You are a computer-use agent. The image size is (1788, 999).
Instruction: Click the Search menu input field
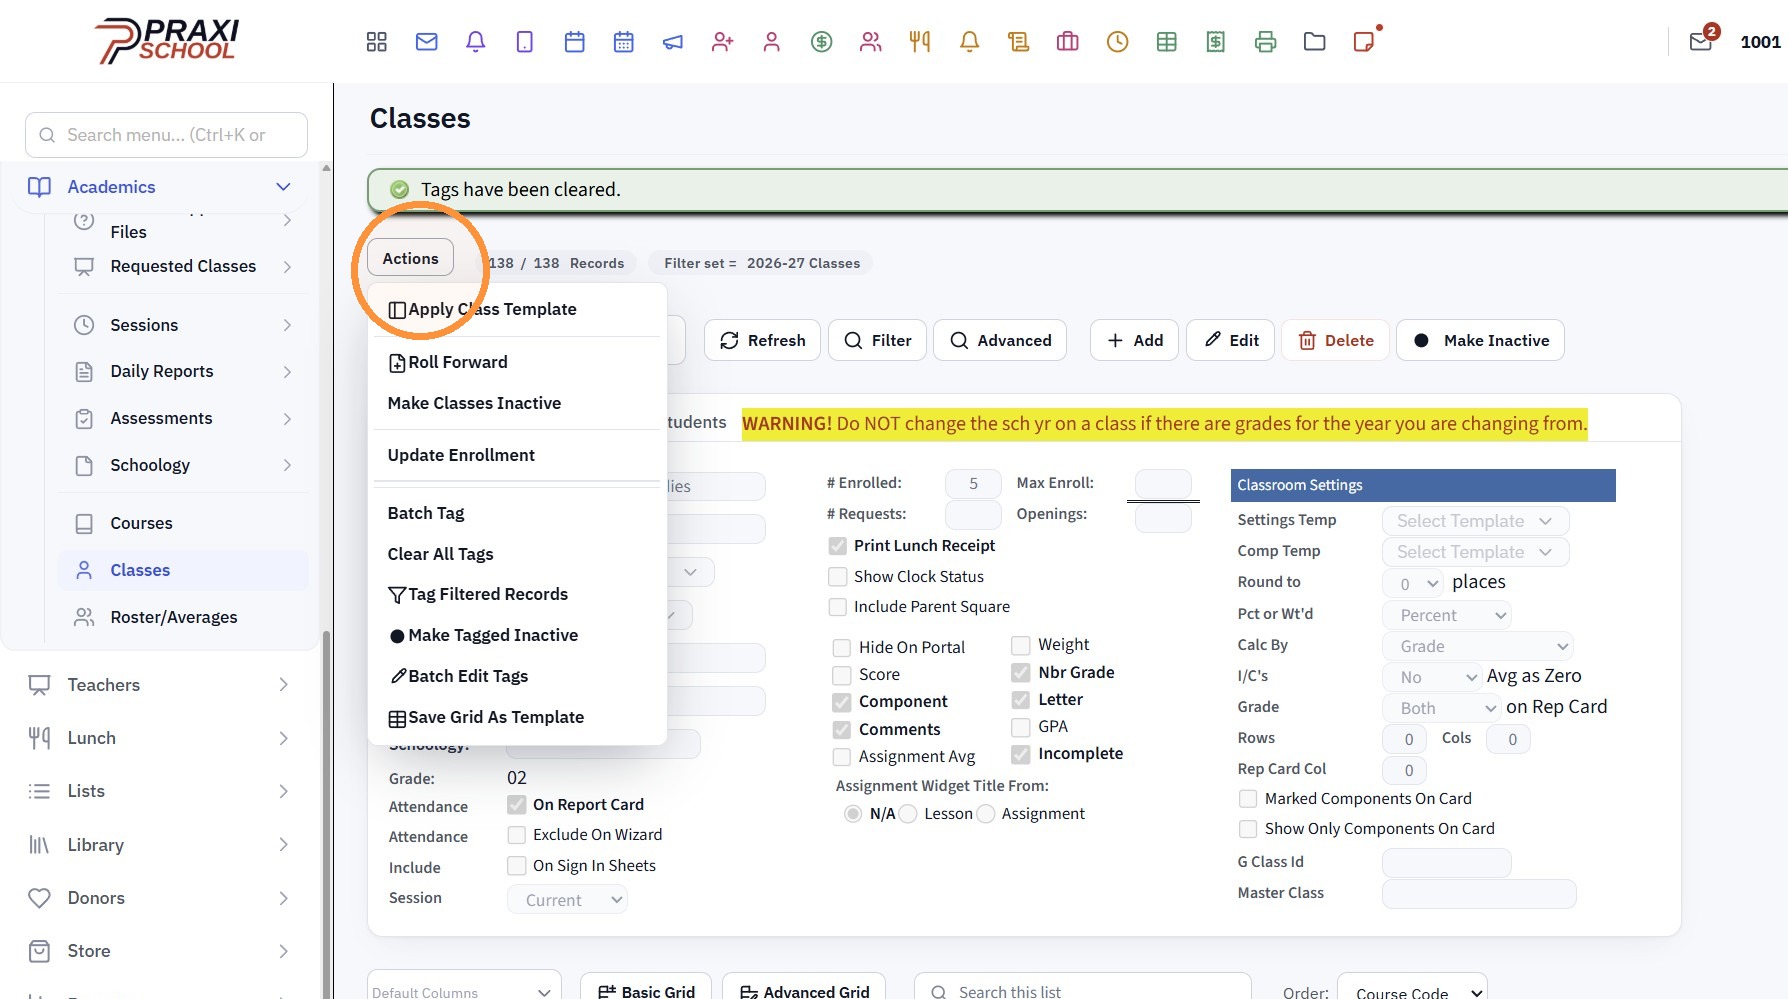[166, 135]
